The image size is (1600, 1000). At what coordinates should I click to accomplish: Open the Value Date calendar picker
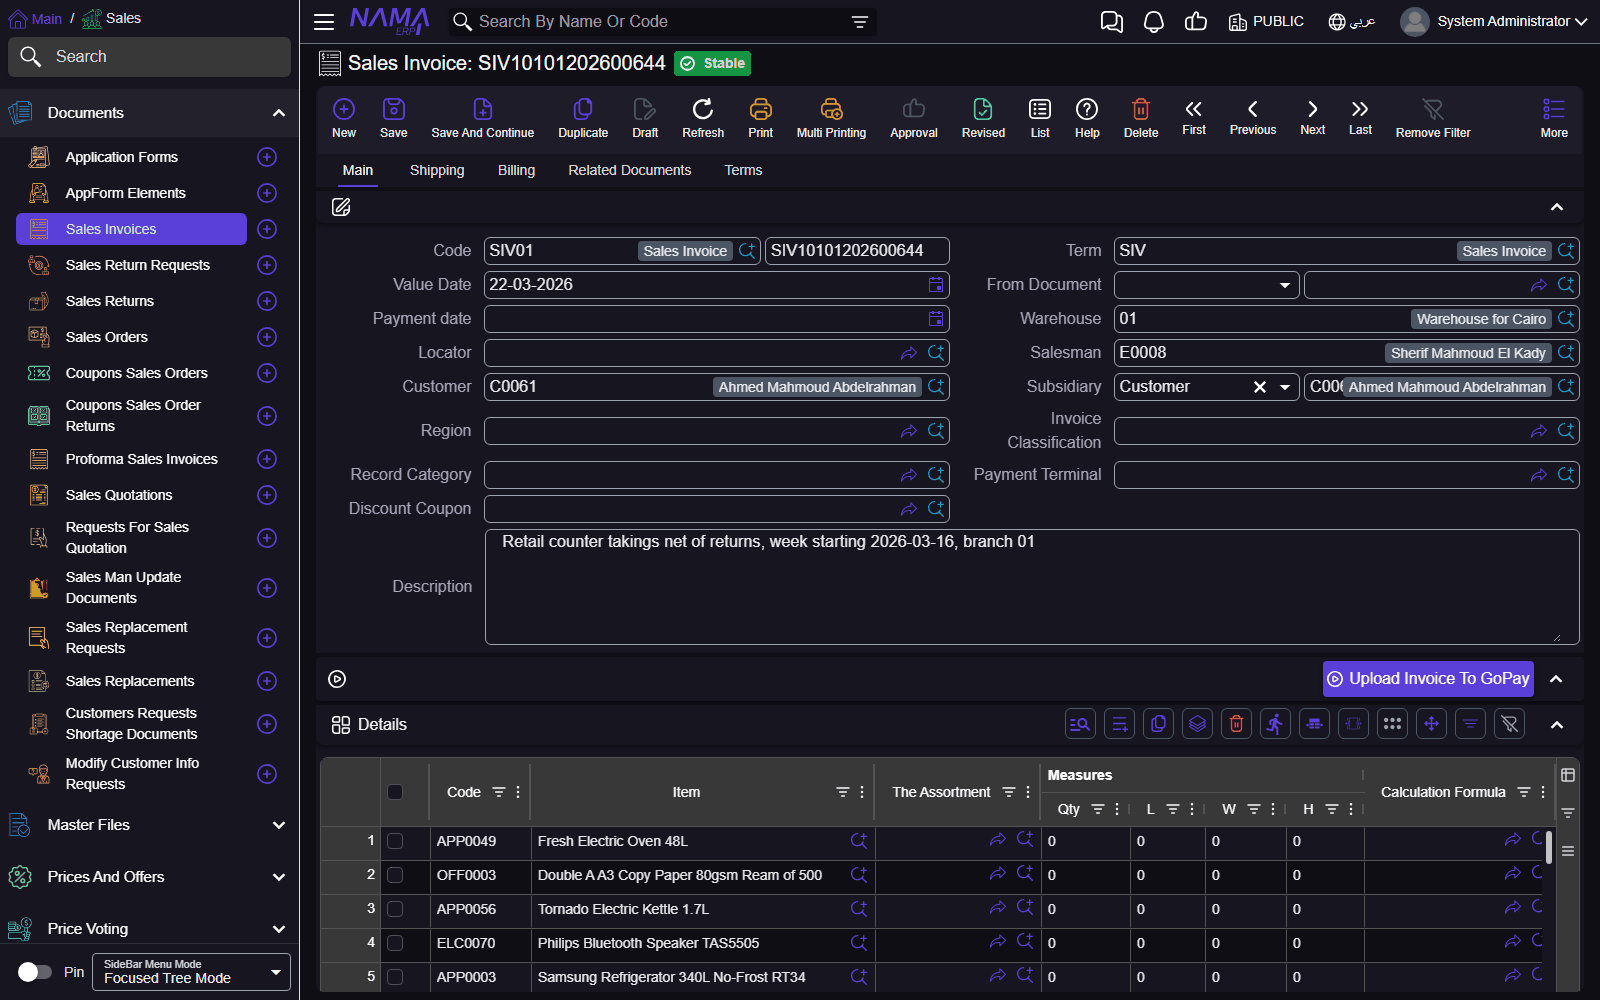(936, 285)
